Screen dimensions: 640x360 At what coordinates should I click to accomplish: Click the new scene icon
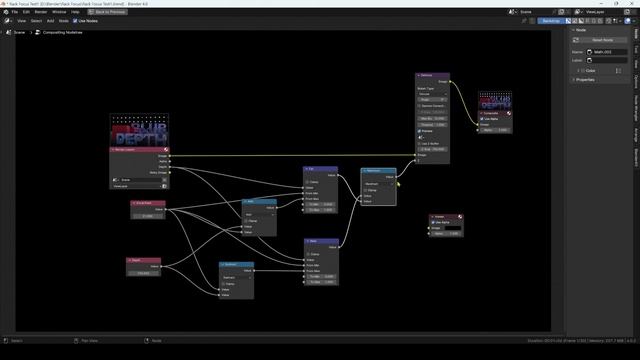point(561,12)
